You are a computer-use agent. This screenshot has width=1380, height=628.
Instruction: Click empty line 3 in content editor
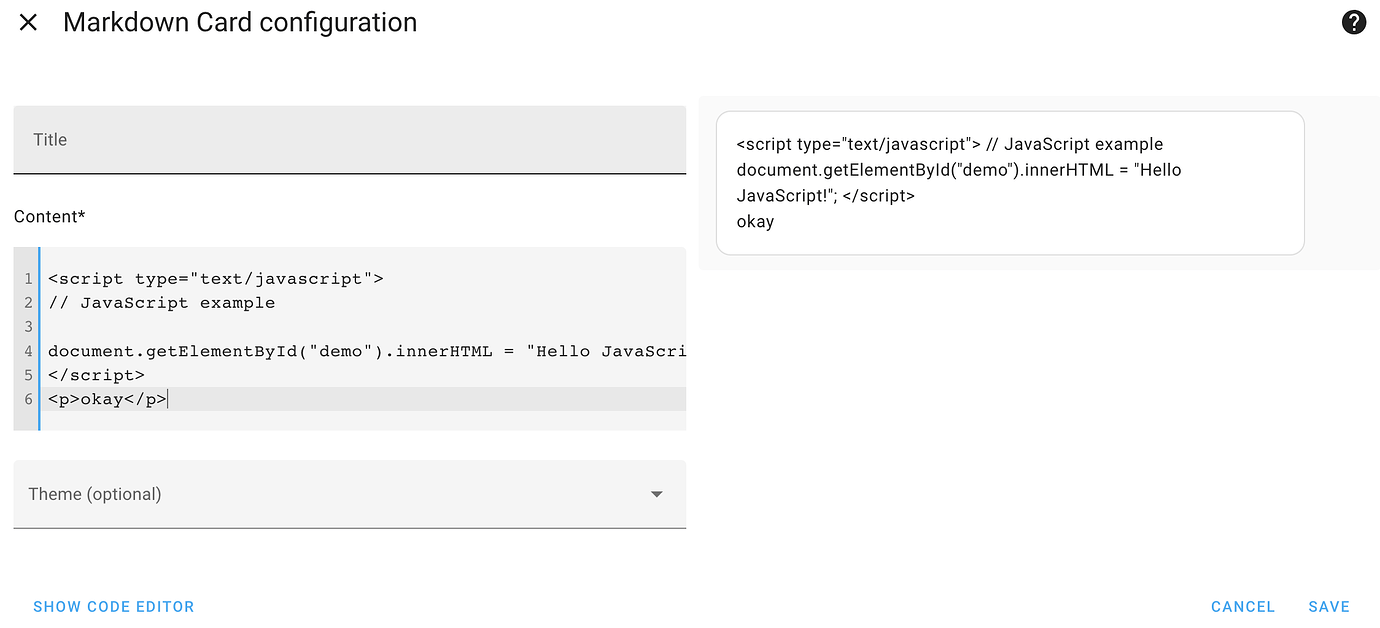pos(300,327)
